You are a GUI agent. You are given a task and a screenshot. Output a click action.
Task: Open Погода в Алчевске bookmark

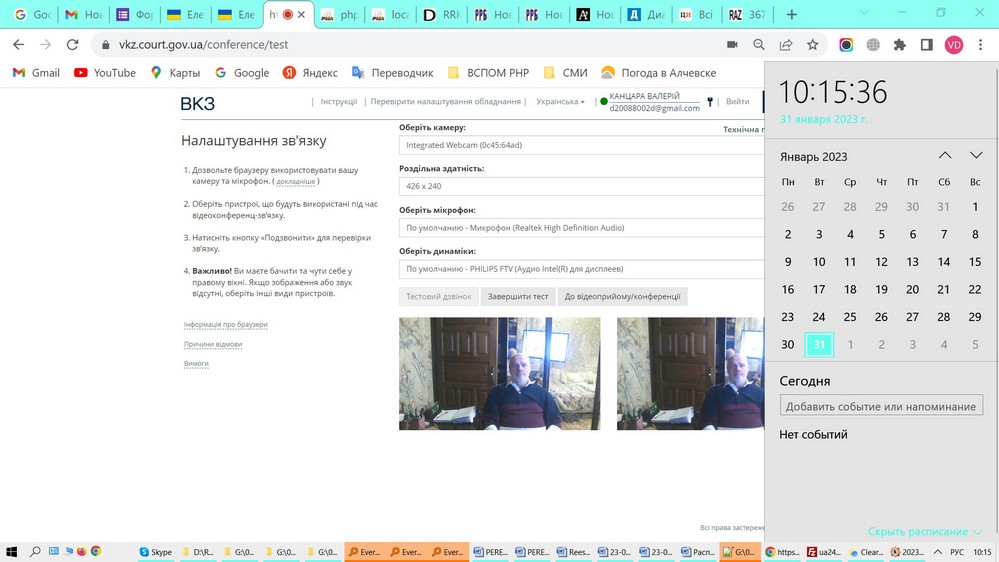659,73
